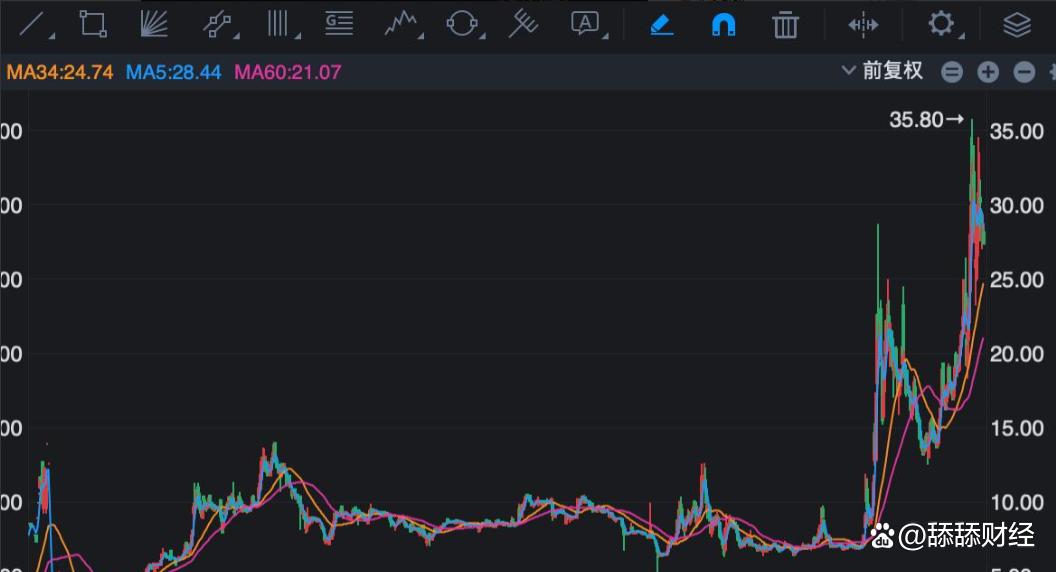Expand the price label tool submenu
The height and width of the screenshot is (572, 1056).
click(x=340, y=23)
